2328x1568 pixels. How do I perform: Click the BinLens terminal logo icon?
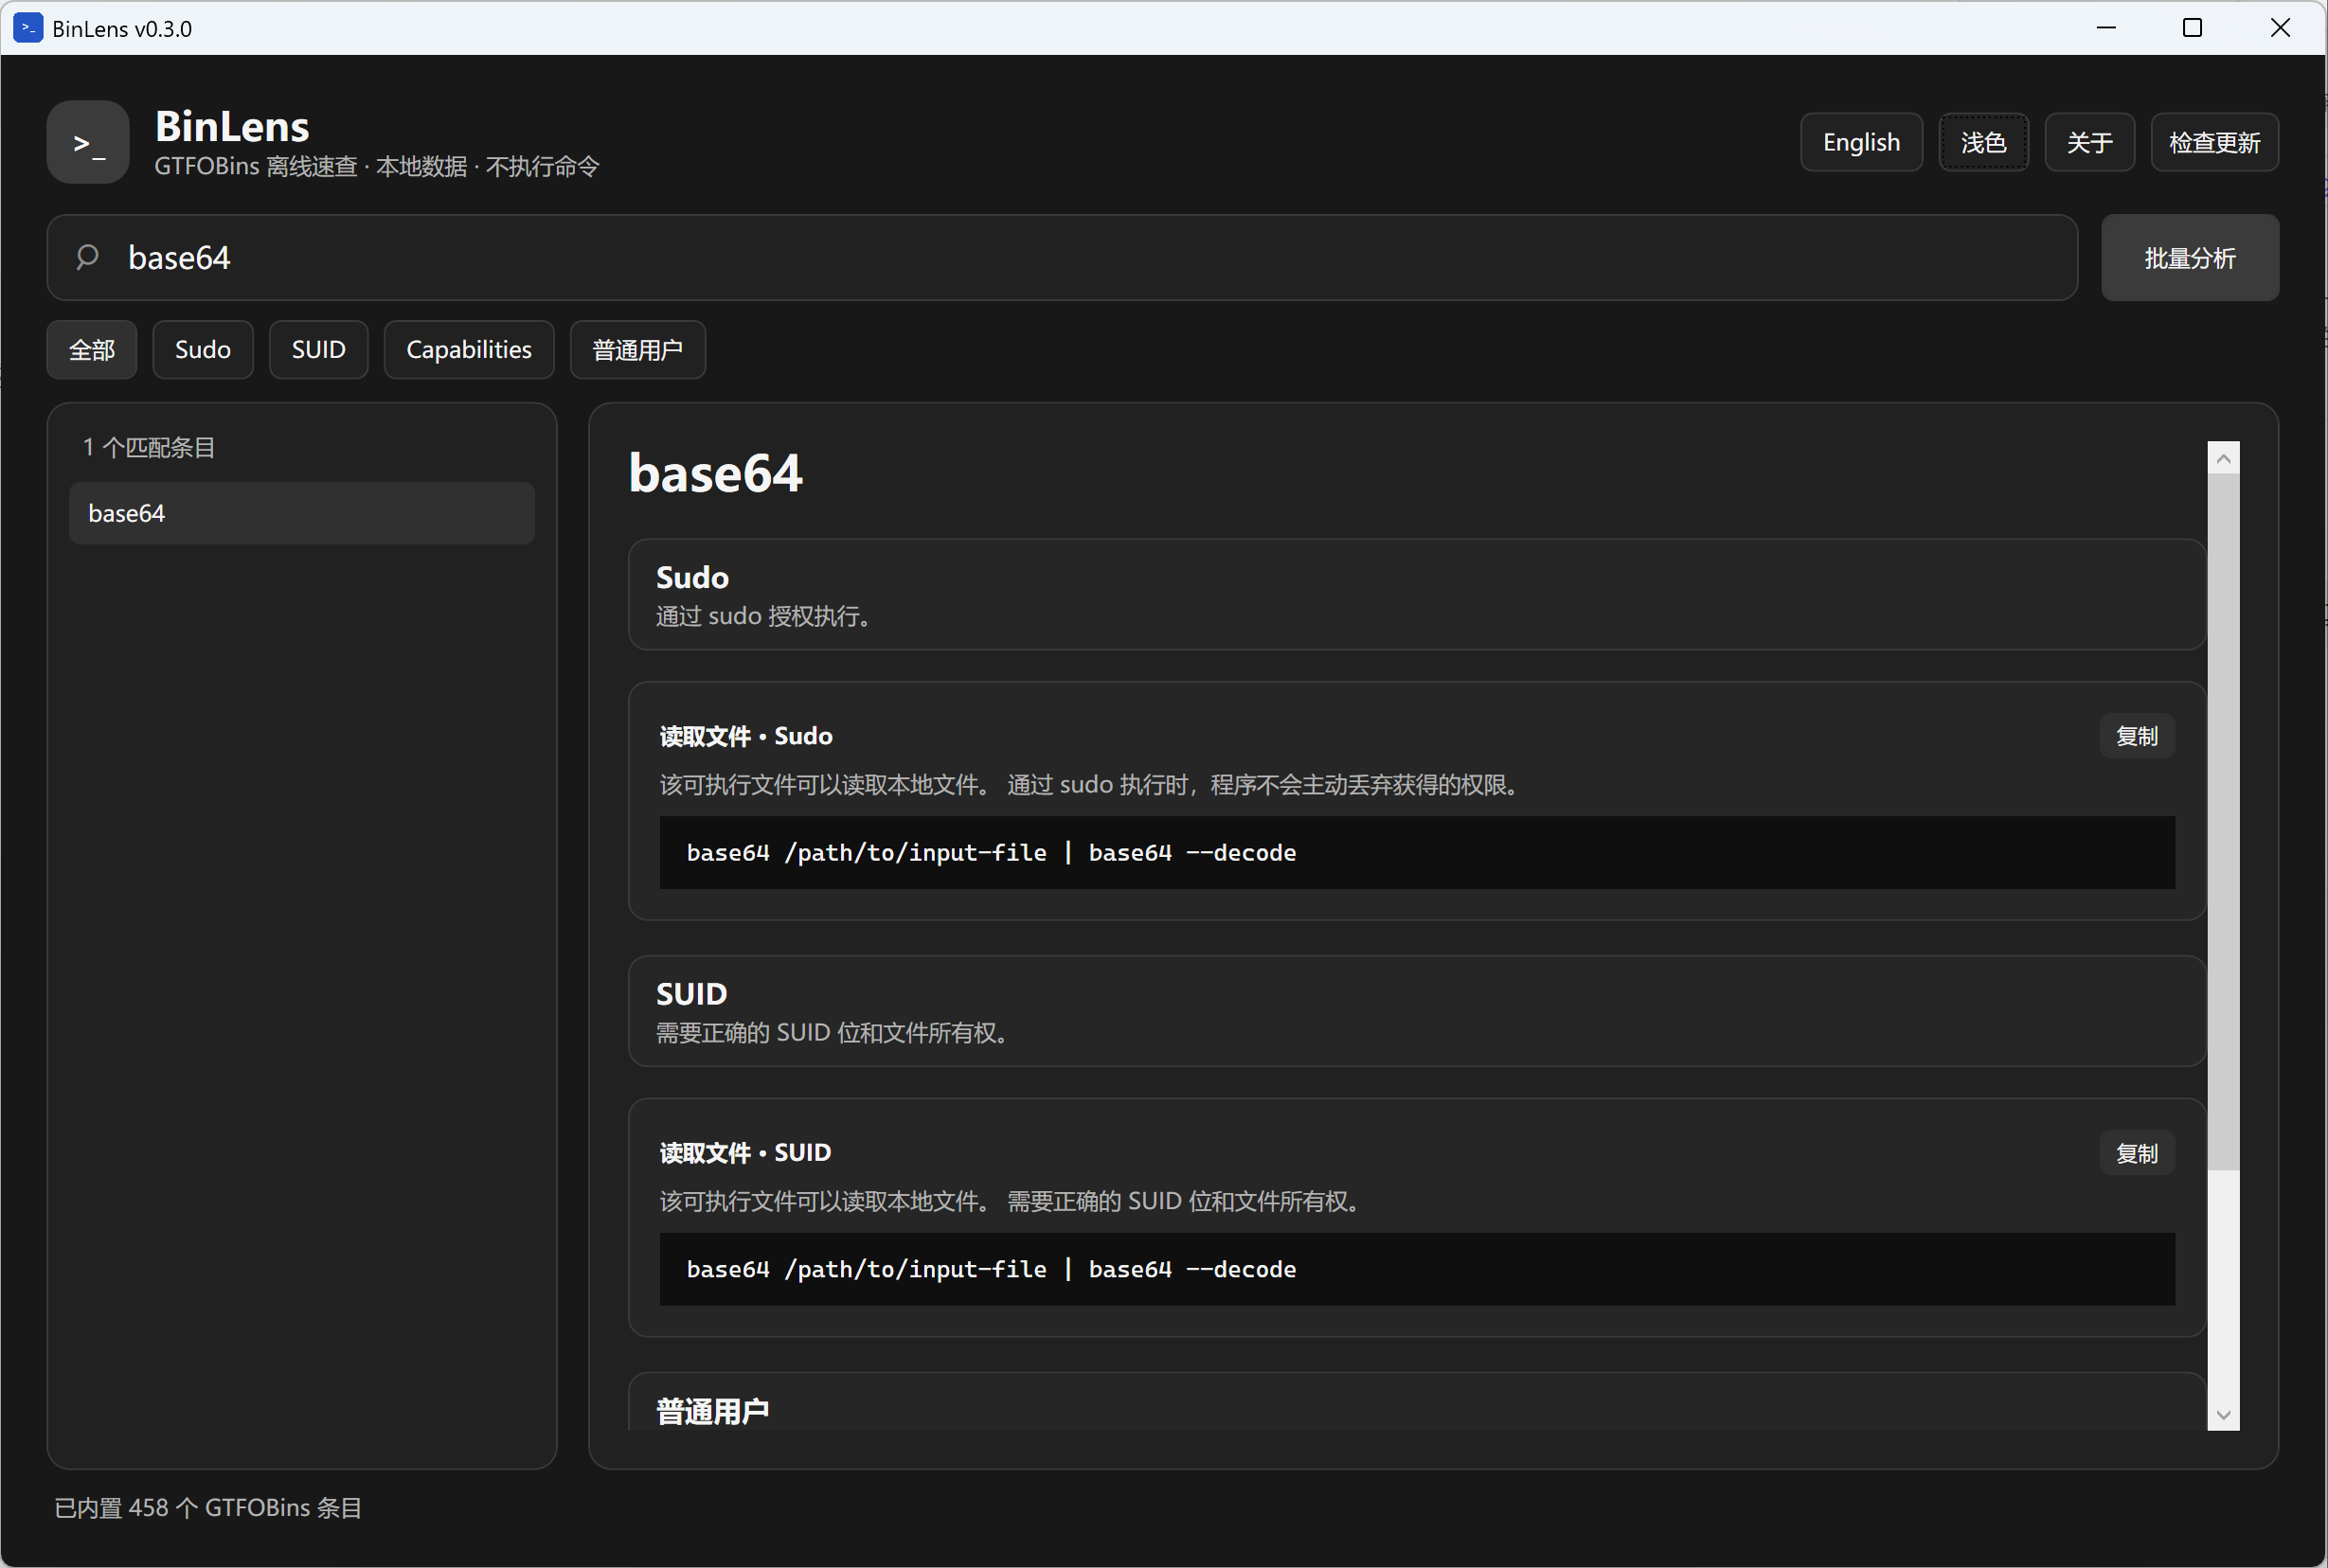point(88,142)
